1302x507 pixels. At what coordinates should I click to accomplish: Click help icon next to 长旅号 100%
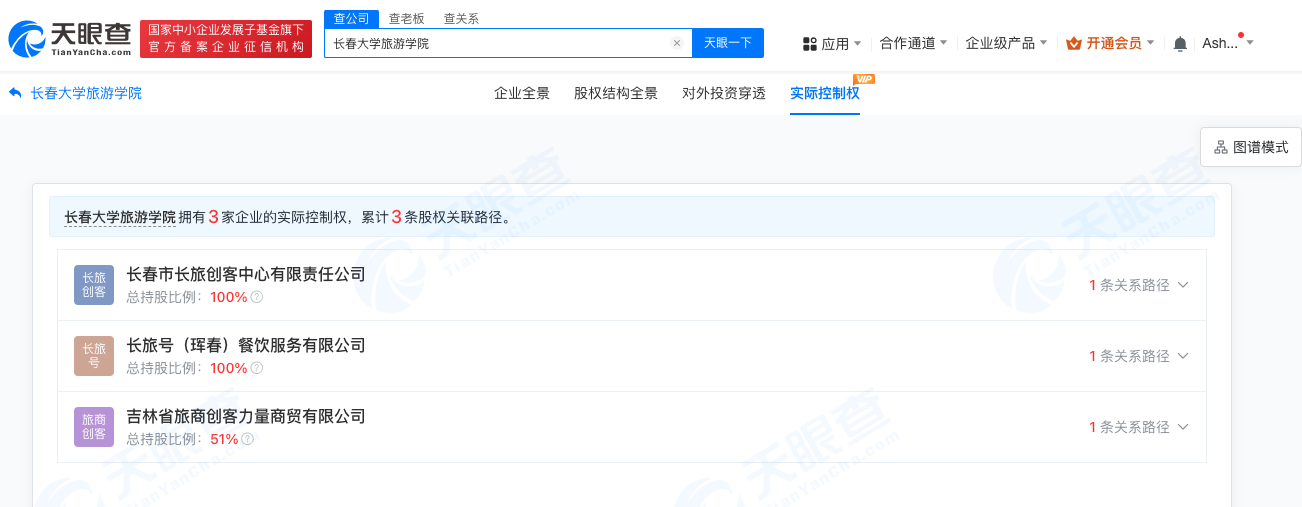tap(257, 368)
